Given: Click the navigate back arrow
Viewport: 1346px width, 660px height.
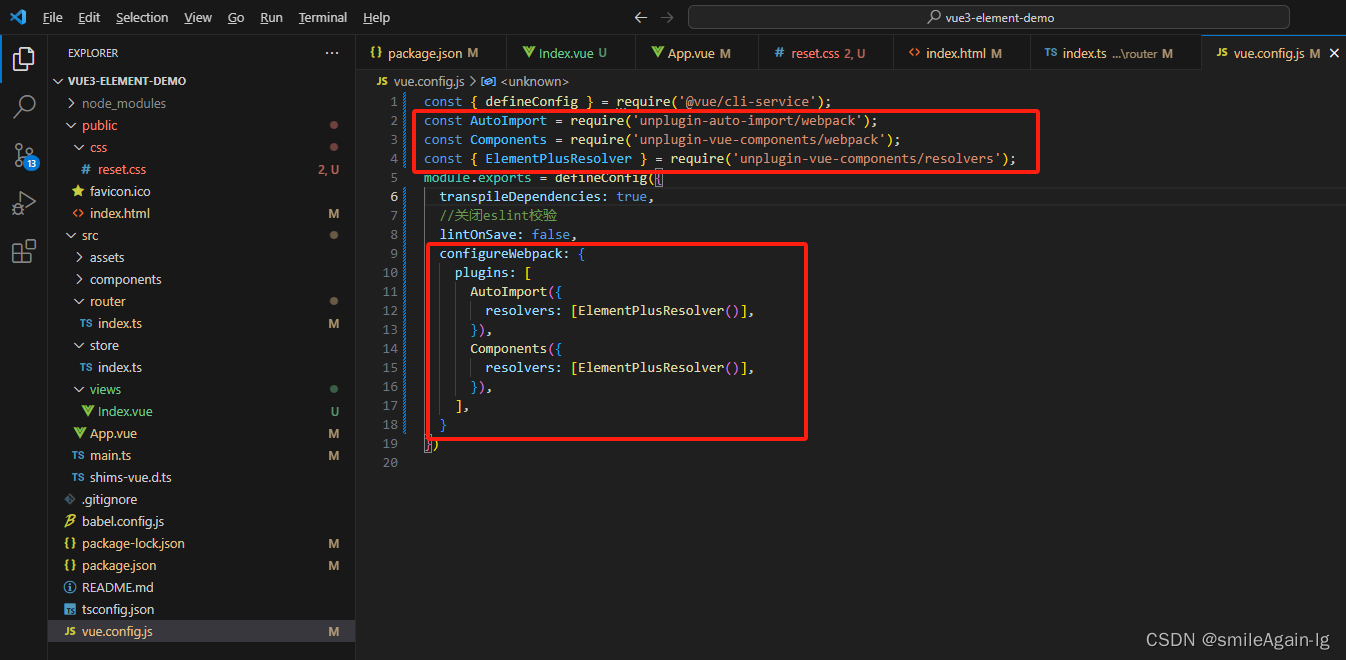Looking at the screenshot, I should (x=641, y=18).
